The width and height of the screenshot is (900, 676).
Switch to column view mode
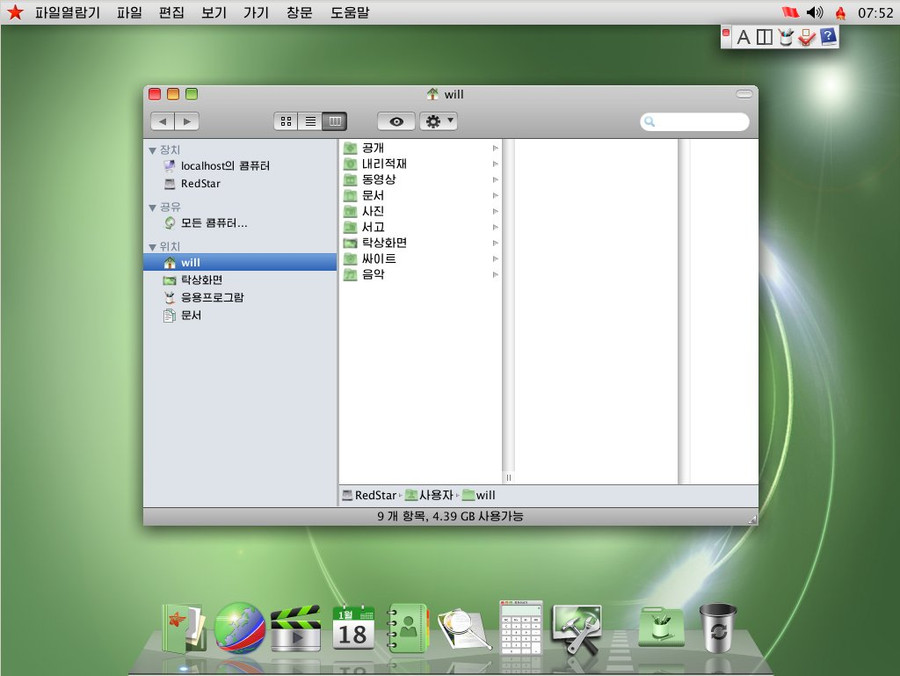tap(334, 121)
